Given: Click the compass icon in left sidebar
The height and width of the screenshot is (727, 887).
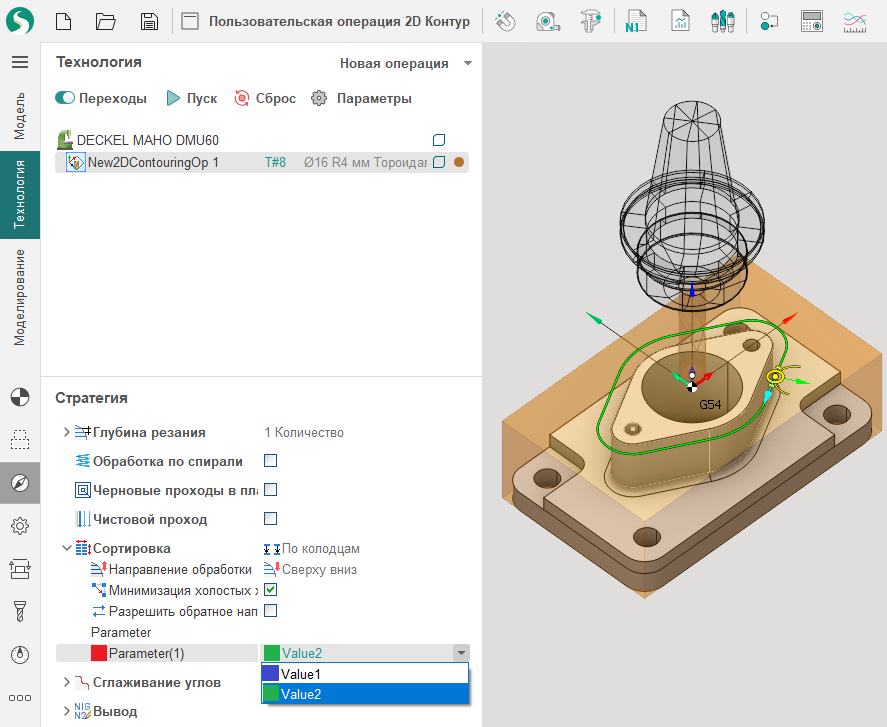Looking at the screenshot, I should tap(20, 483).
